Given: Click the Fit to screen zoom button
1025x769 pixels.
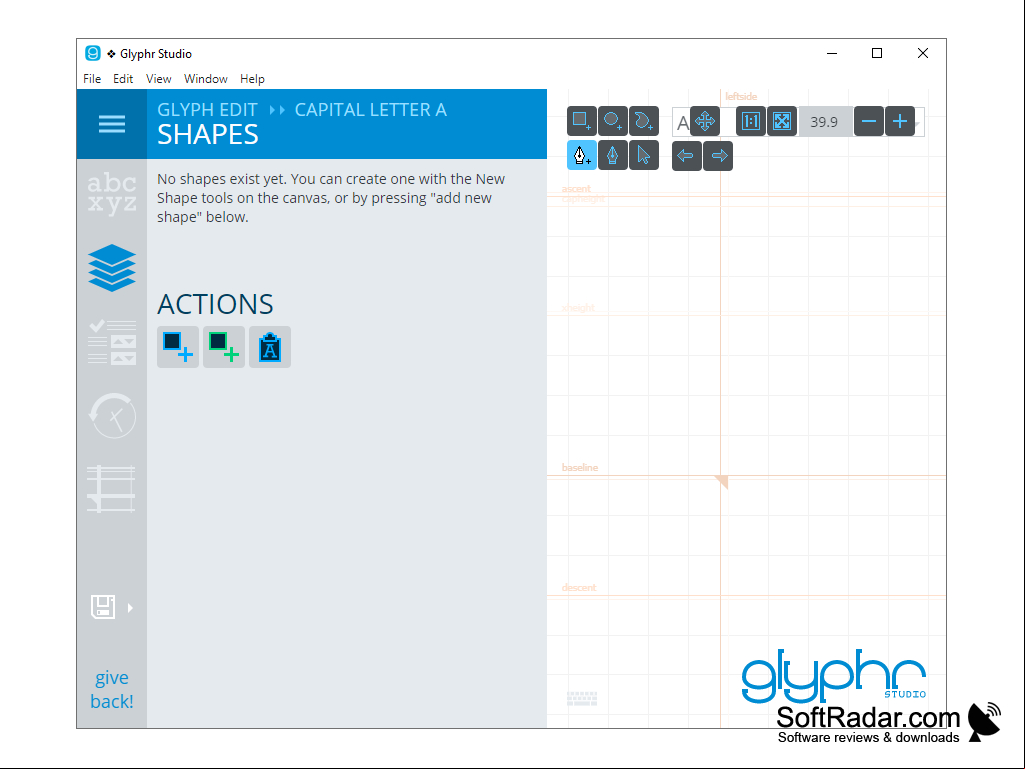Looking at the screenshot, I should coord(782,122).
